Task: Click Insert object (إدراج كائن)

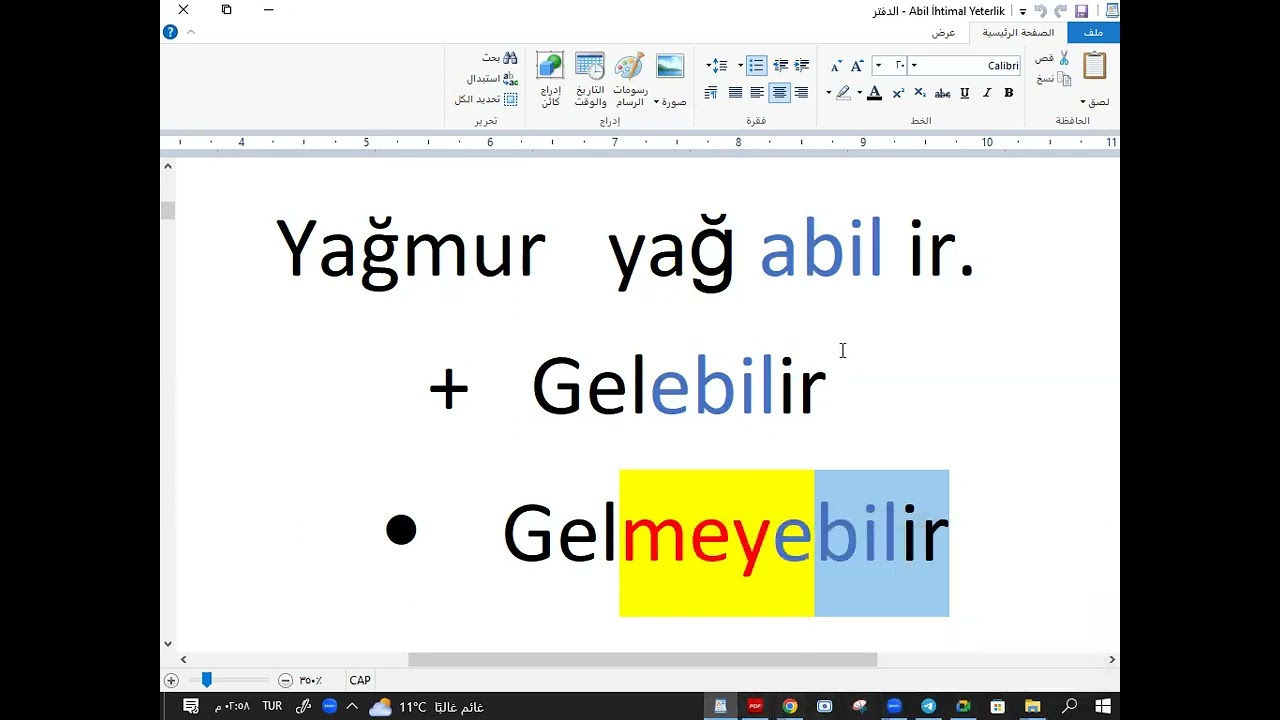Action: tap(550, 80)
